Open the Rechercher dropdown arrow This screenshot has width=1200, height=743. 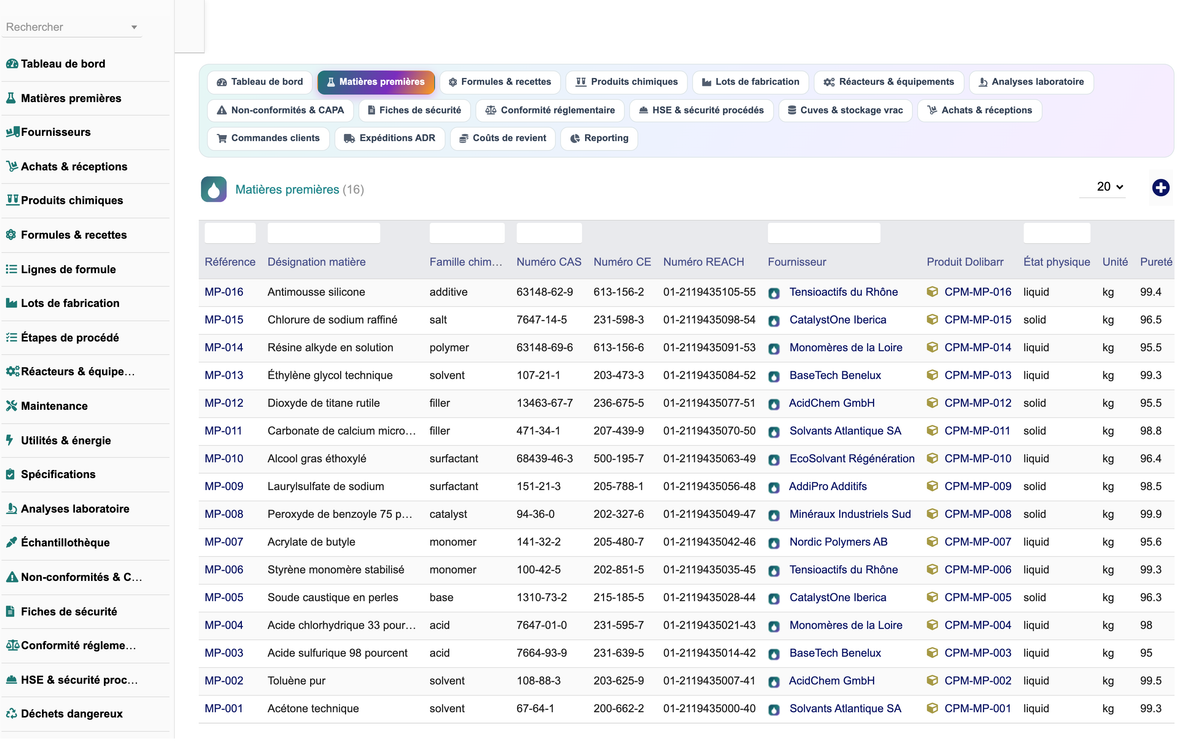(x=134, y=28)
